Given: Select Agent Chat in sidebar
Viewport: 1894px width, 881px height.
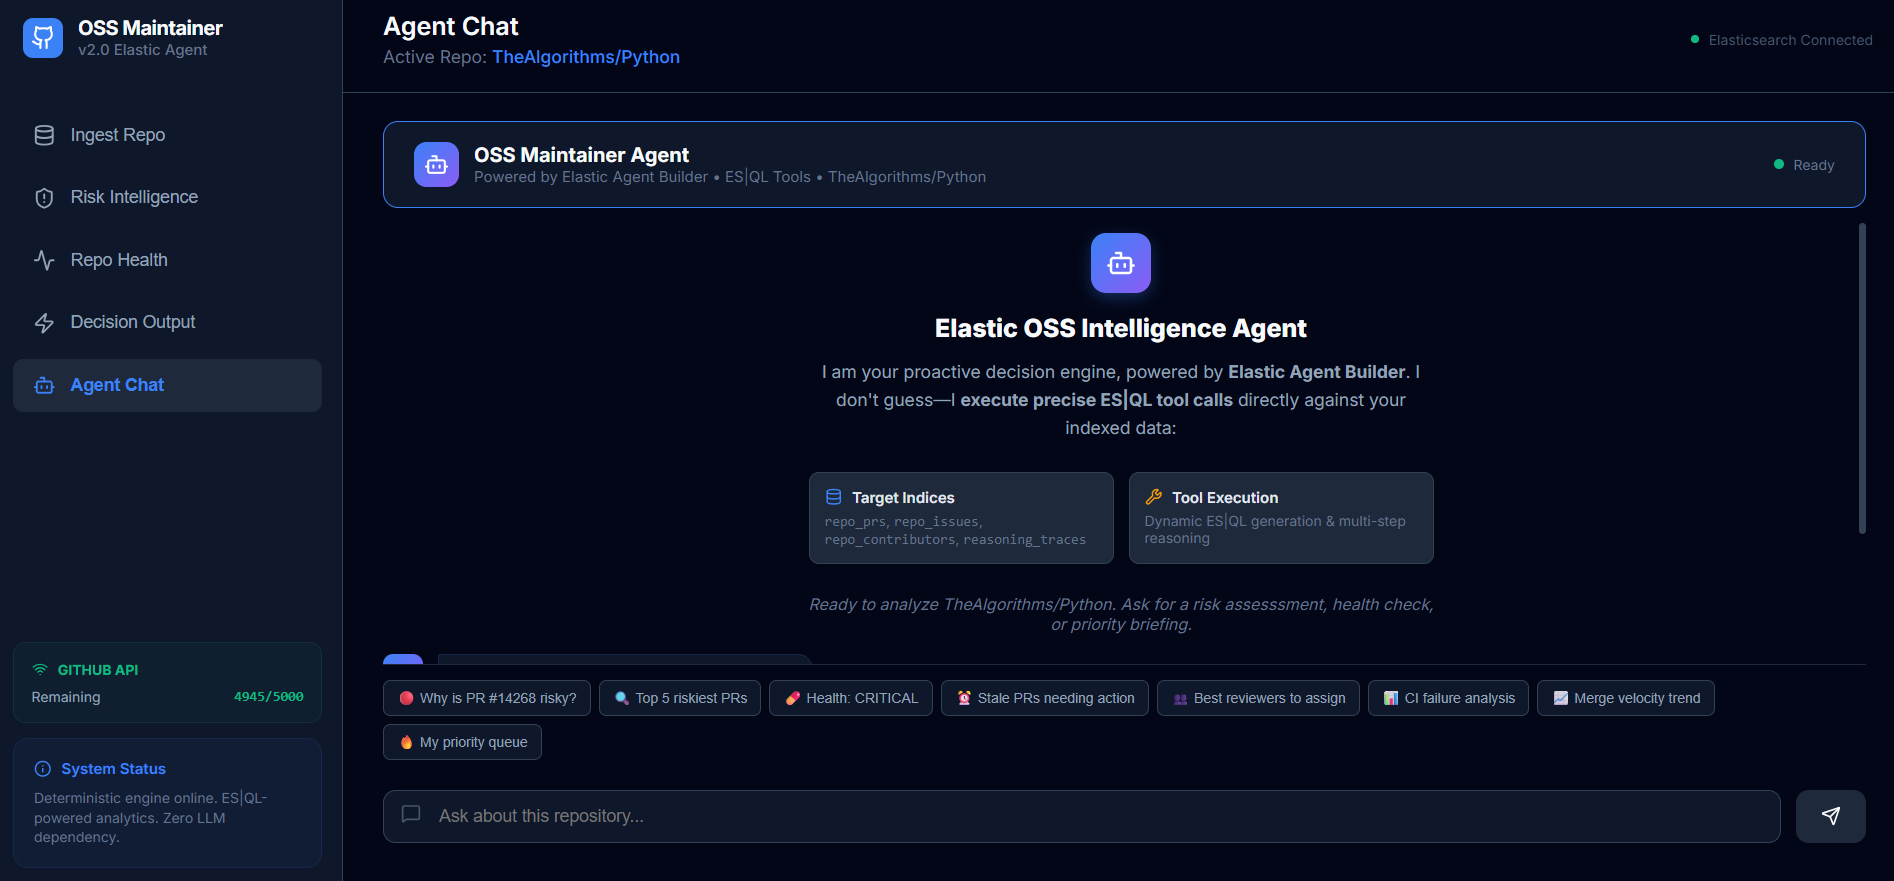Looking at the screenshot, I should pyautogui.click(x=167, y=385).
